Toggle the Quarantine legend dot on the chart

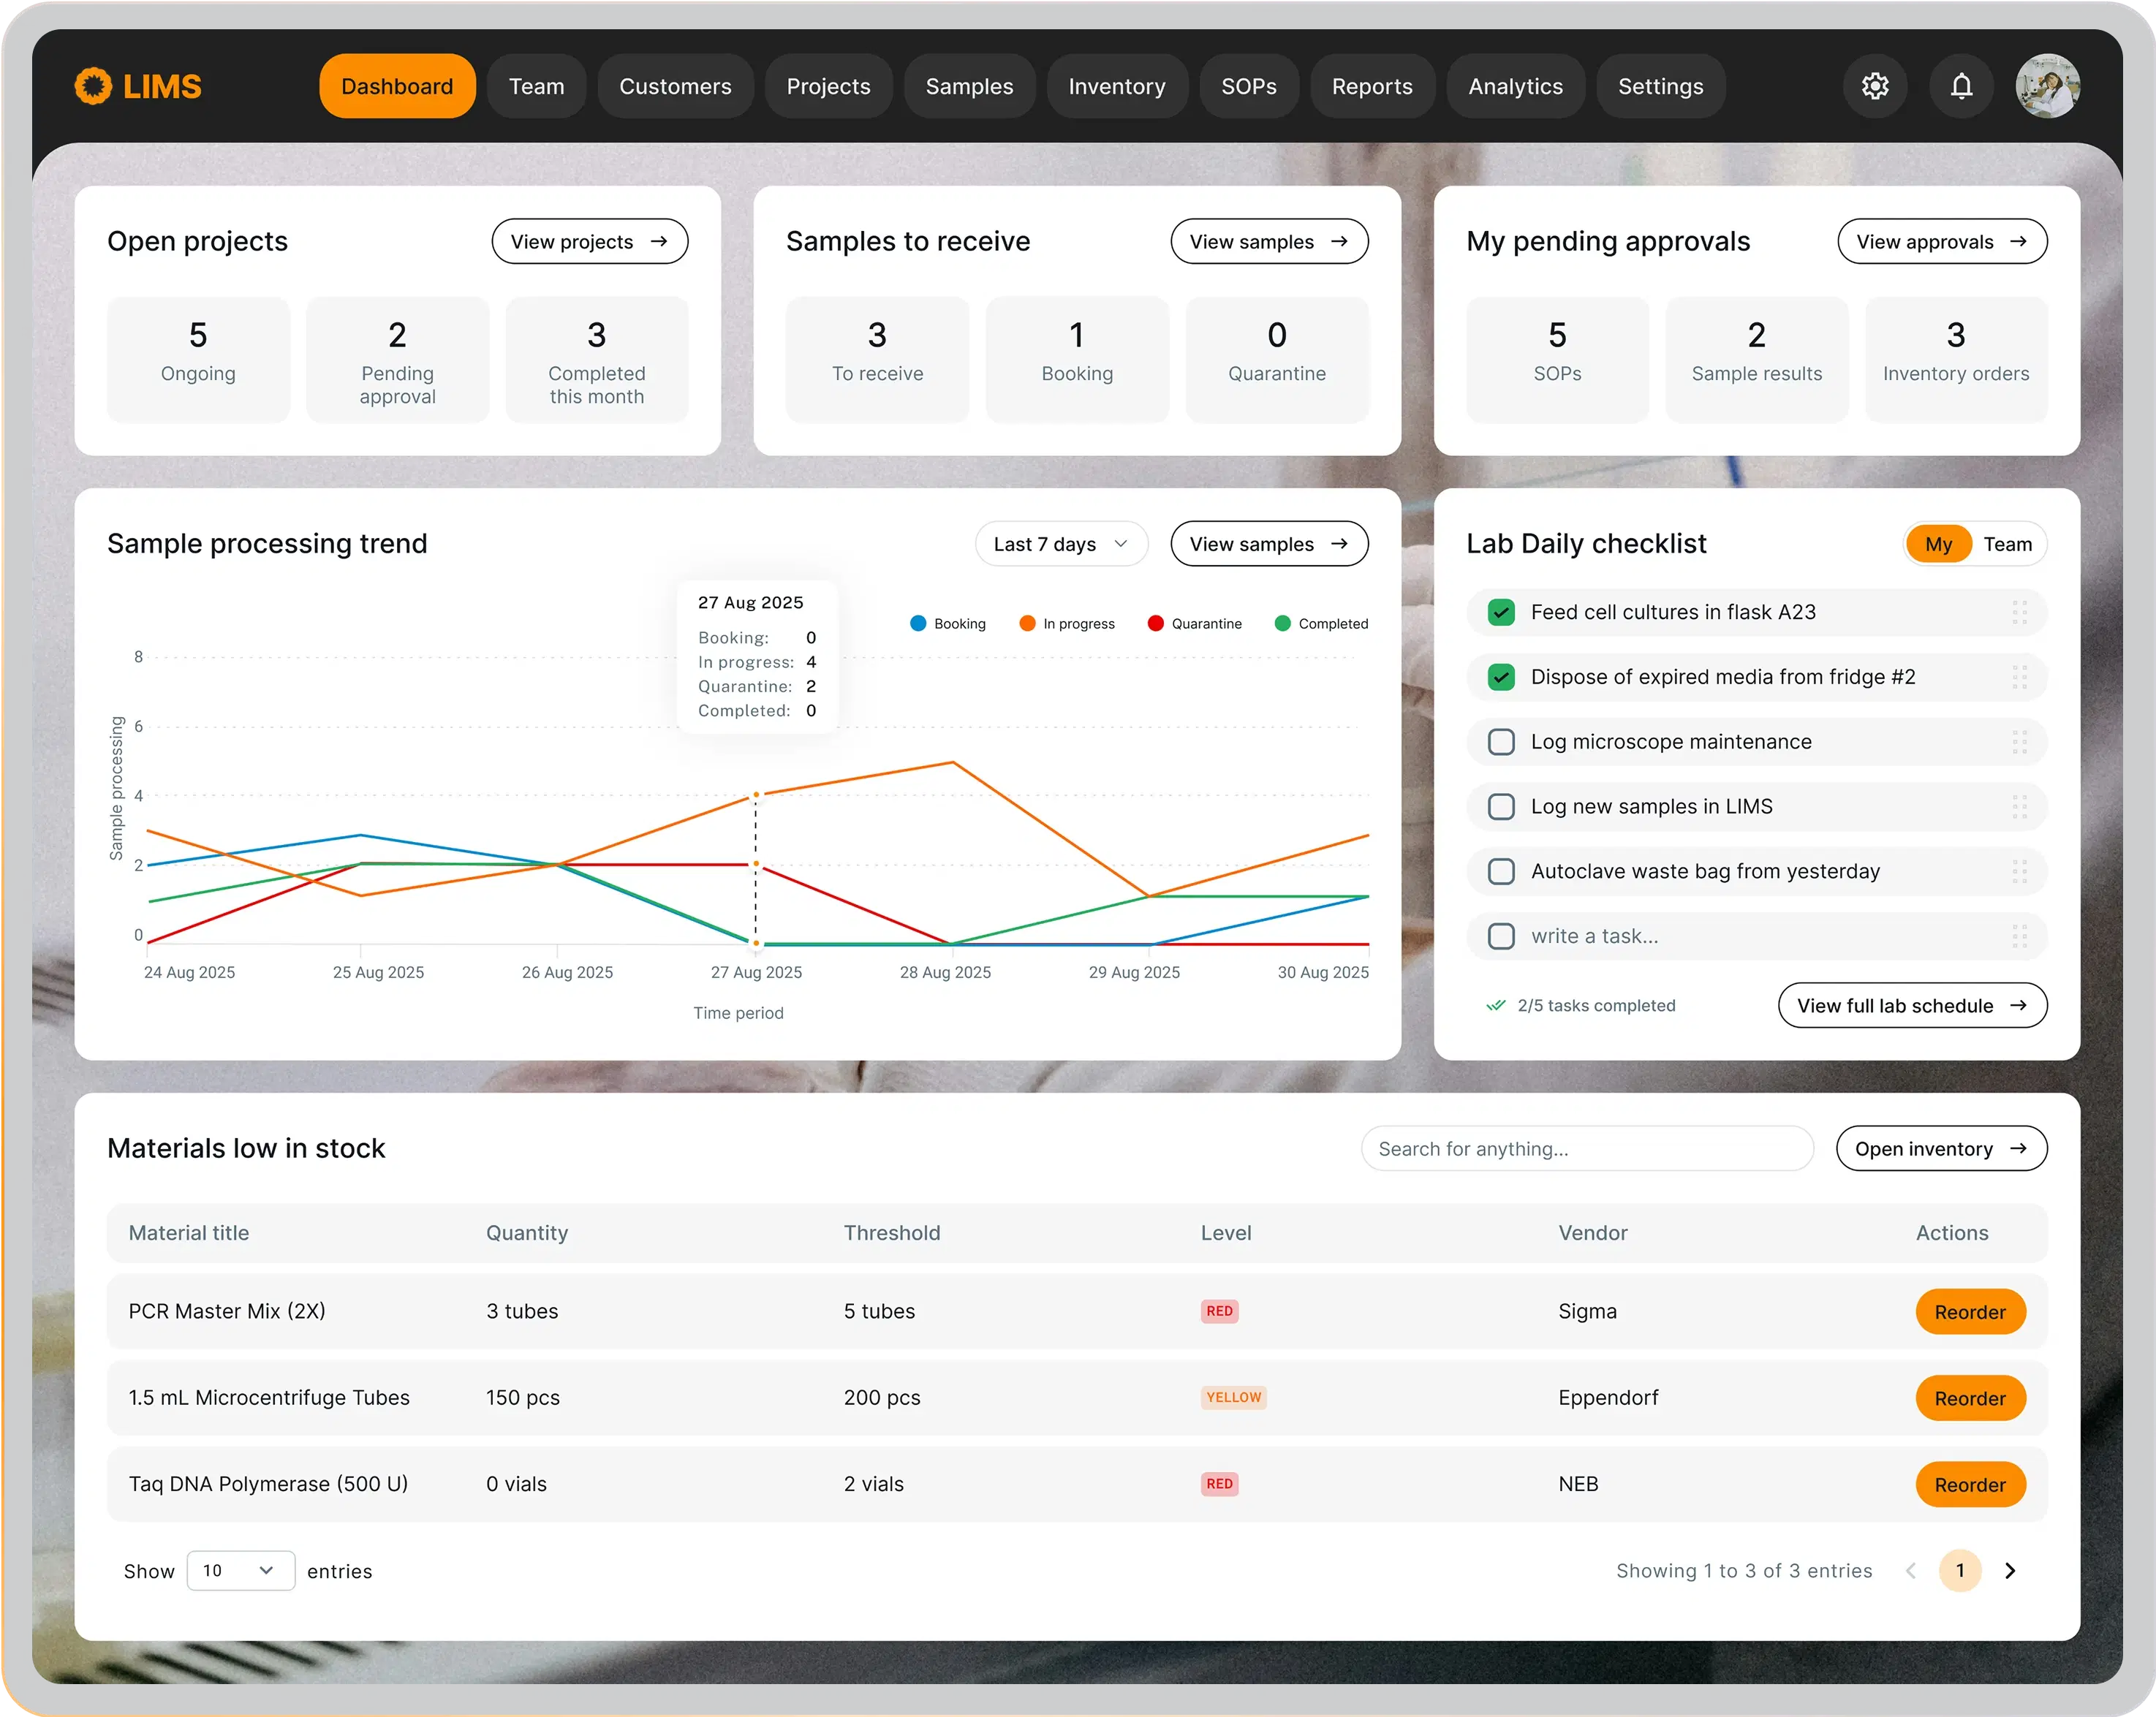pyautogui.click(x=1157, y=623)
